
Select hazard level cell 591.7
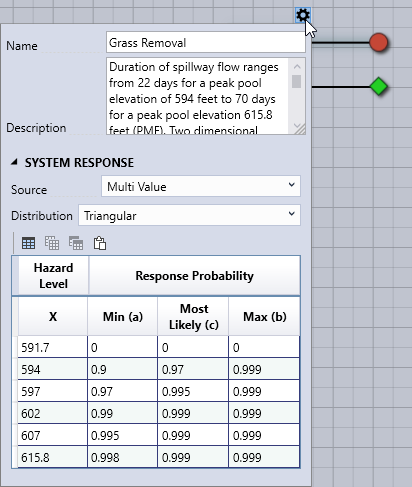[53, 347]
